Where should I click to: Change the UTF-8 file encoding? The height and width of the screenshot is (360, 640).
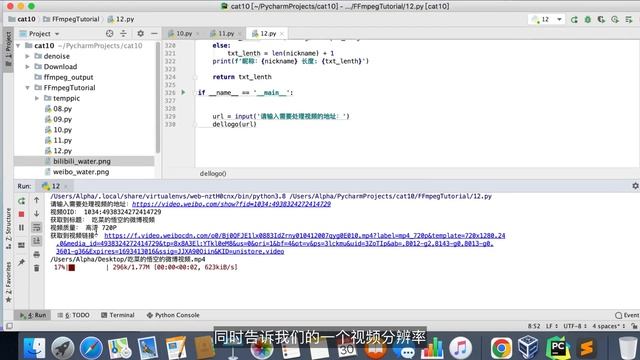(575, 326)
